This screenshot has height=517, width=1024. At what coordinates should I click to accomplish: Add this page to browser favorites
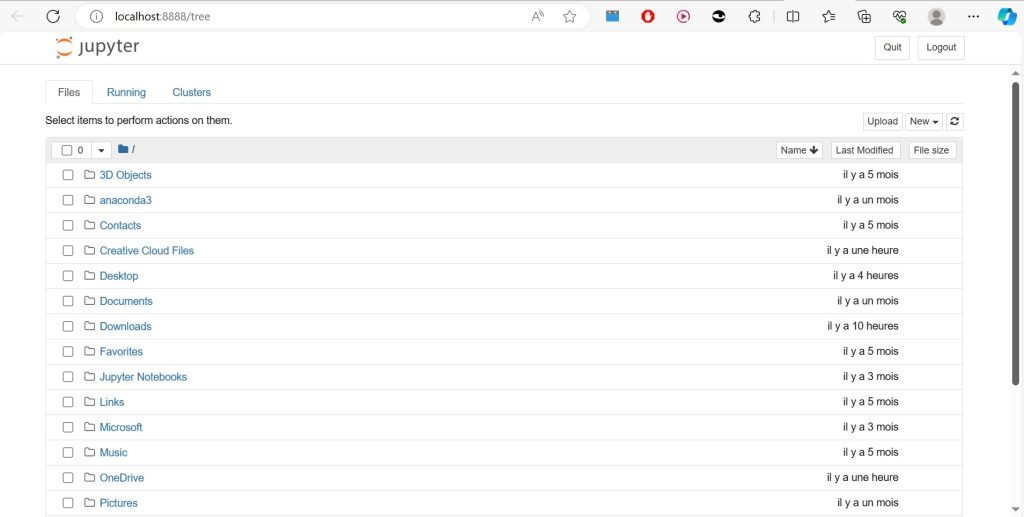(569, 16)
